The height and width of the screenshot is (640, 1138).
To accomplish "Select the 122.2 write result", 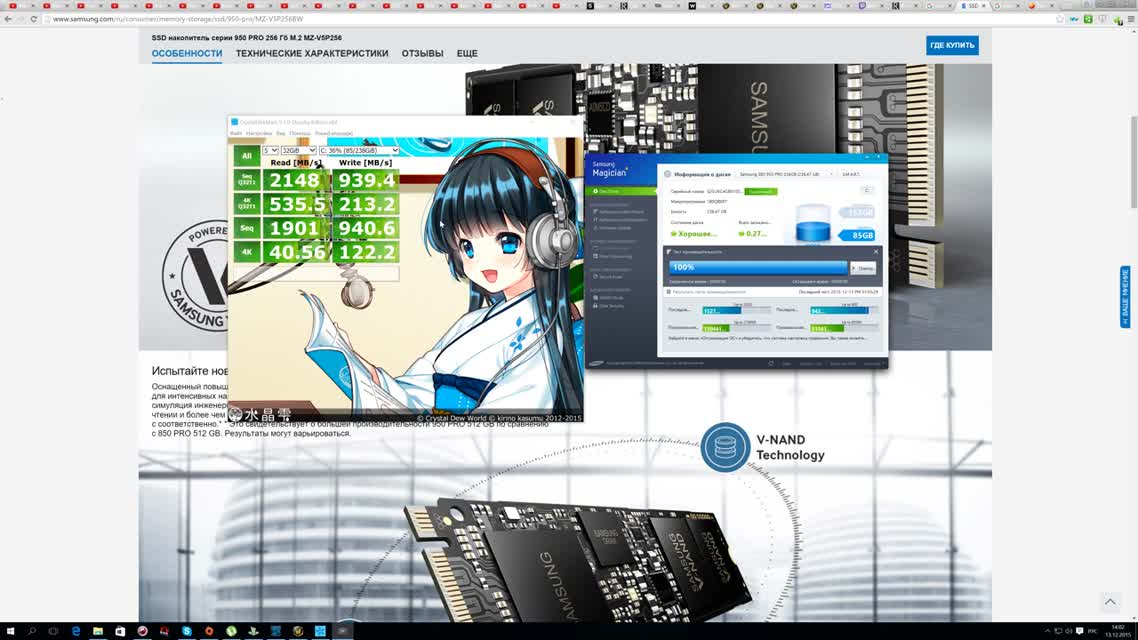I will [x=365, y=252].
